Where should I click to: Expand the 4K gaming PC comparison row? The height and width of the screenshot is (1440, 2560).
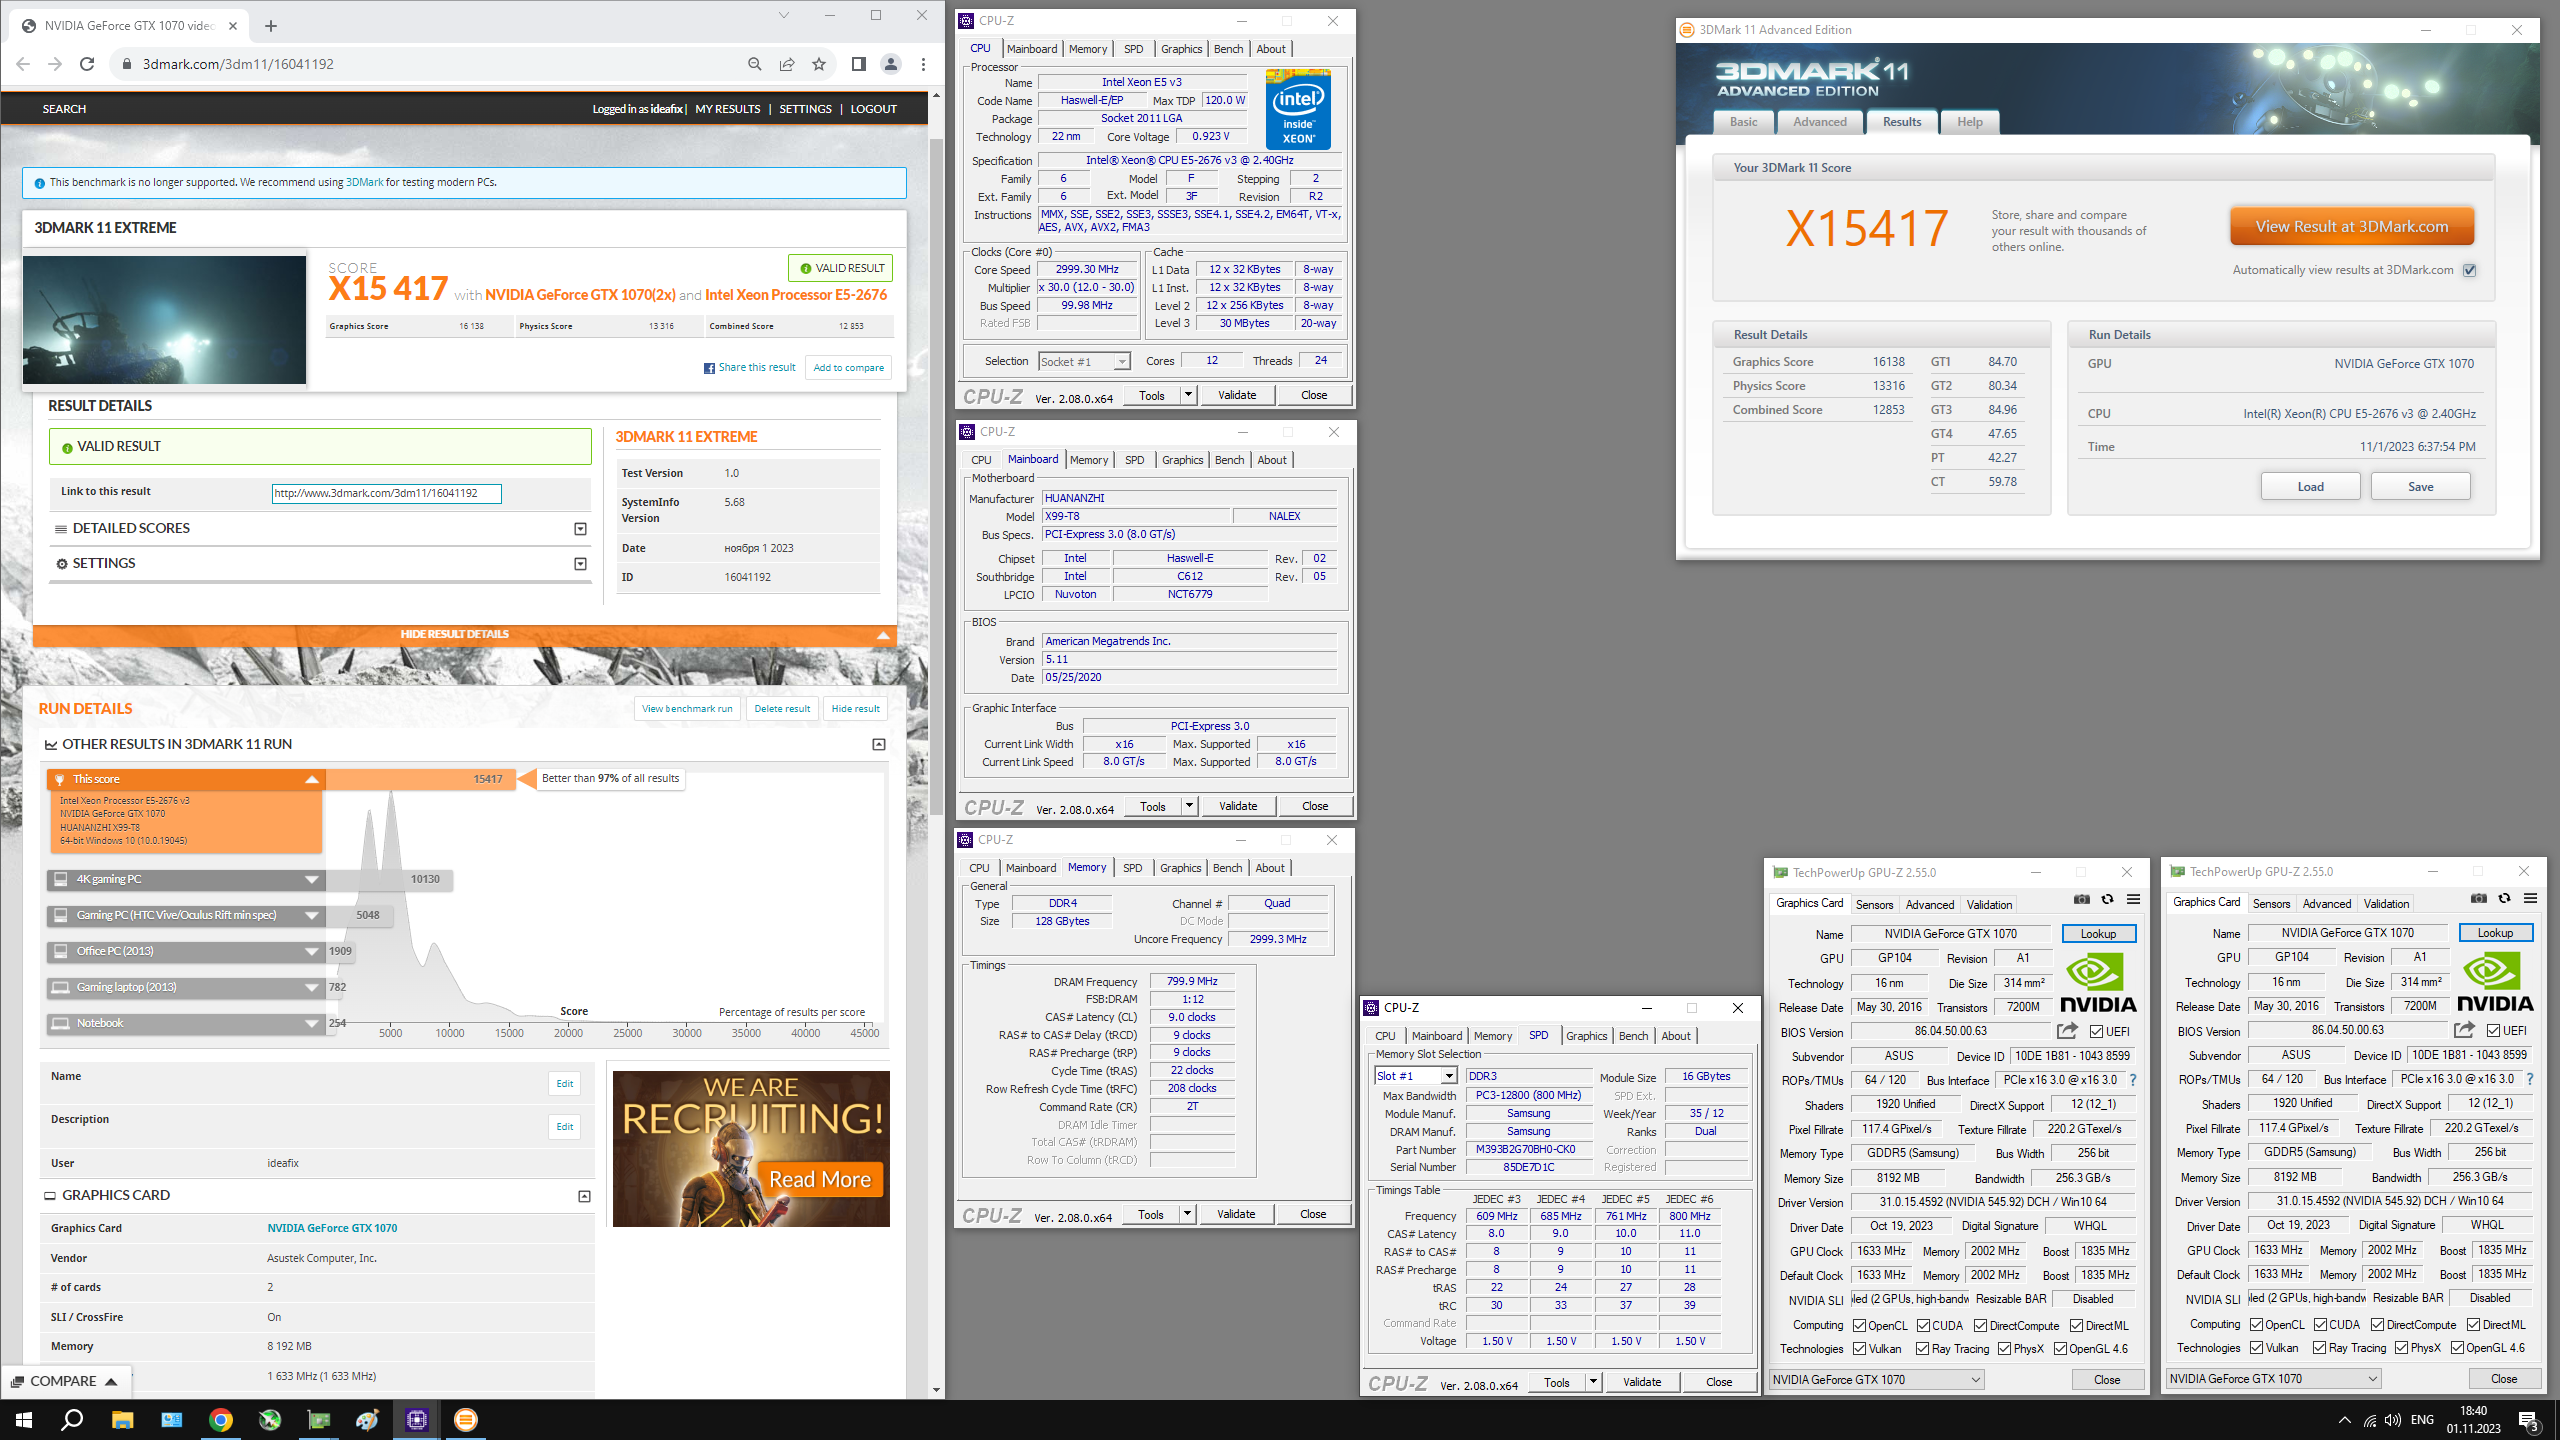tap(186, 880)
